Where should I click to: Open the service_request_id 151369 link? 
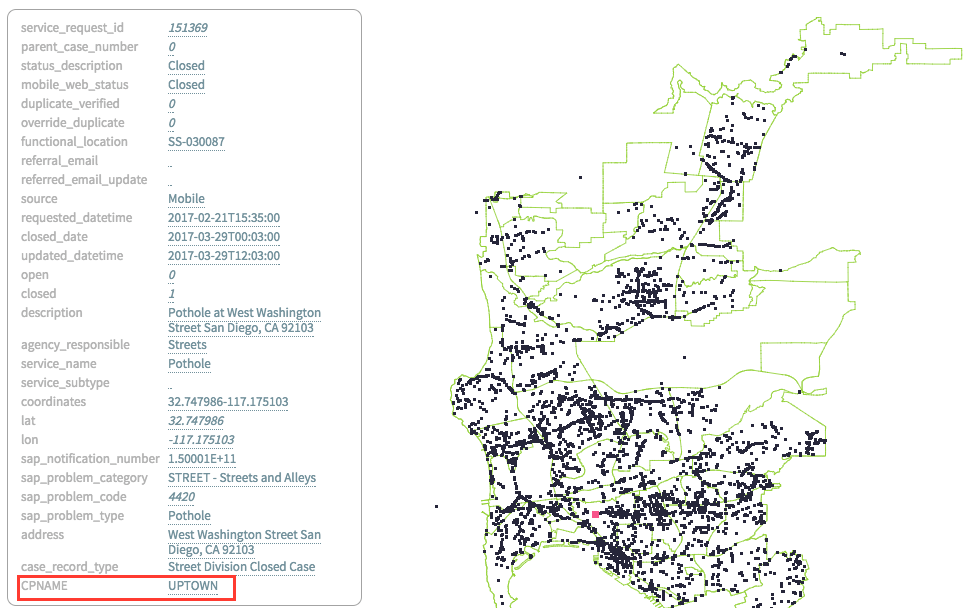pyautogui.click(x=188, y=27)
